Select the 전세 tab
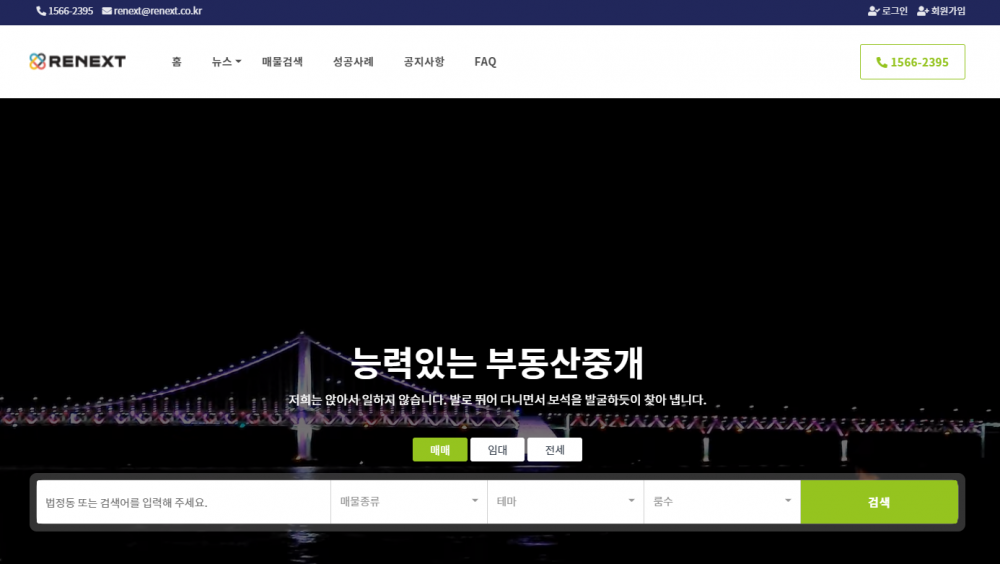The width and height of the screenshot is (1000, 564). tap(555, 450)
